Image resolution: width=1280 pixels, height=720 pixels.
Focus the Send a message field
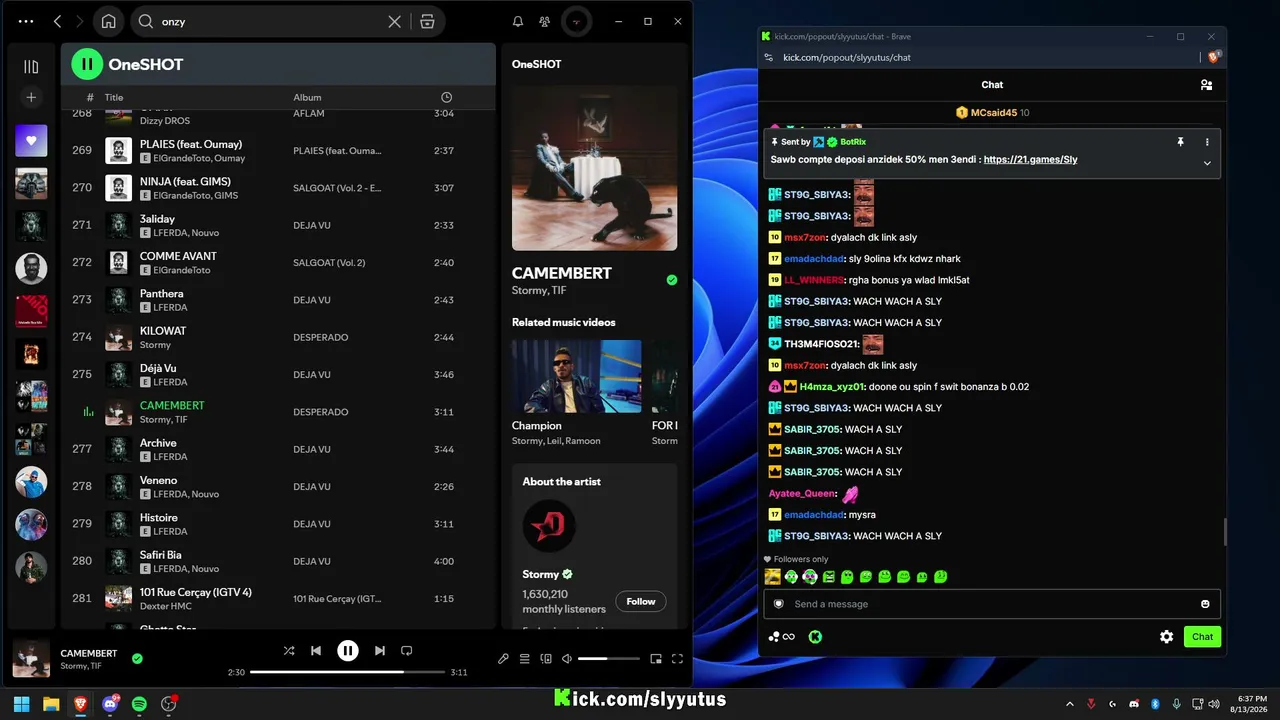tap(992, 604)
